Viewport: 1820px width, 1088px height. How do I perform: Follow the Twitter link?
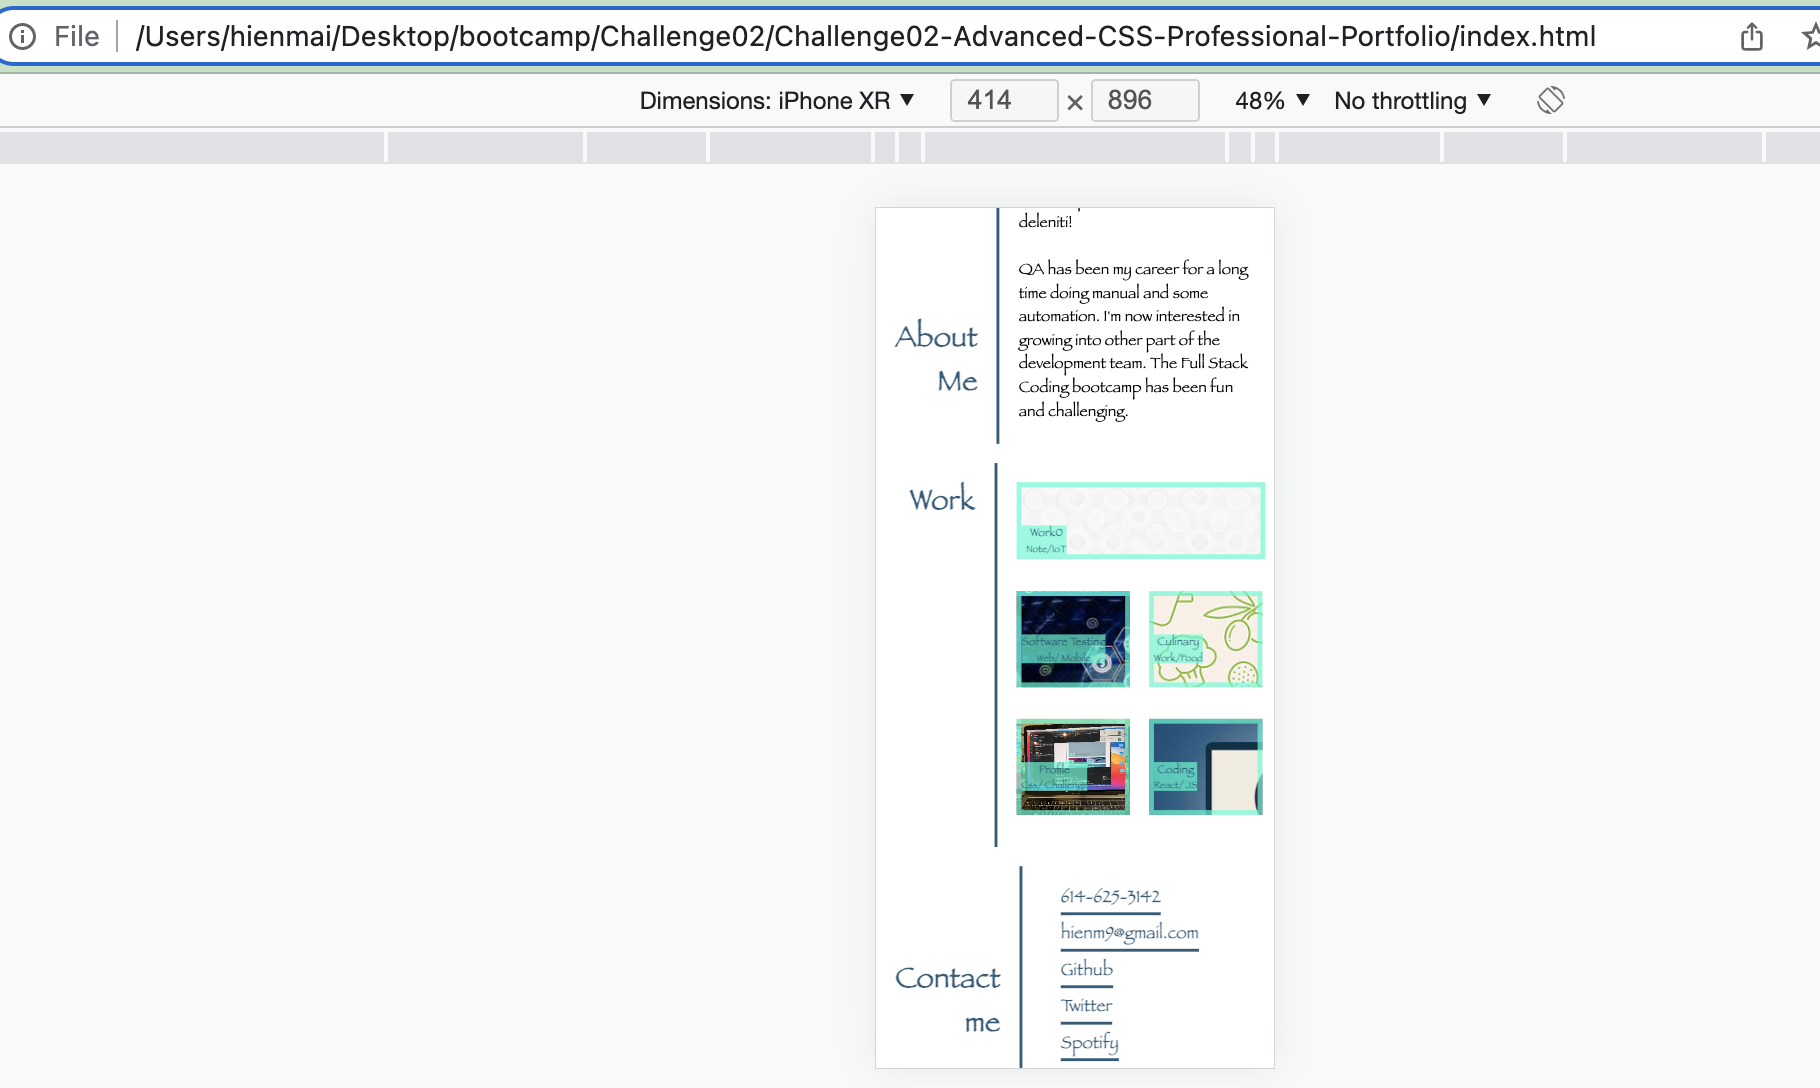pyautogui.click(x=1086, y=1005)
